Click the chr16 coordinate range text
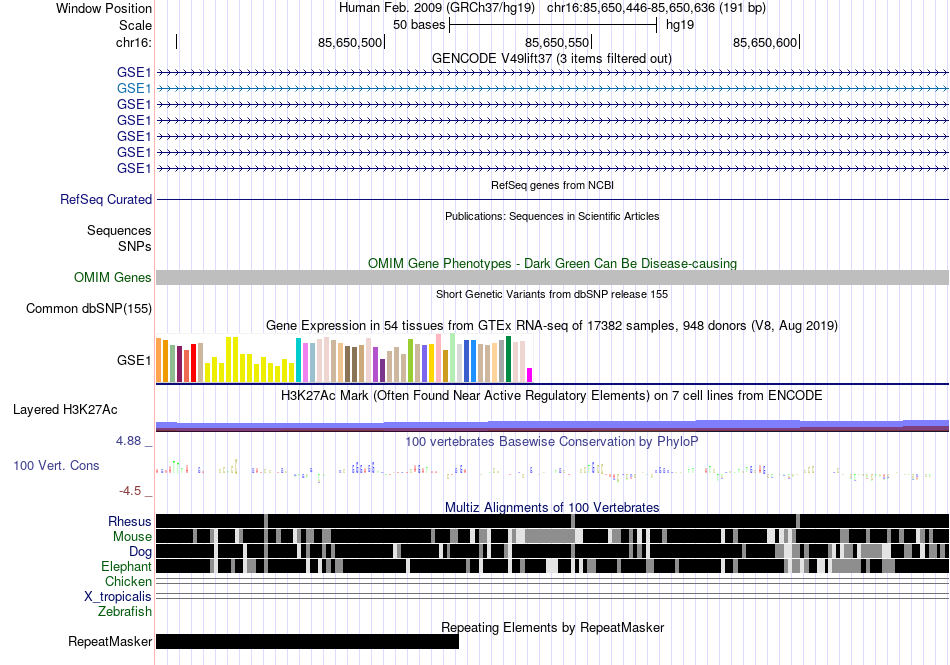950x665 pixels. pos(656,8)
